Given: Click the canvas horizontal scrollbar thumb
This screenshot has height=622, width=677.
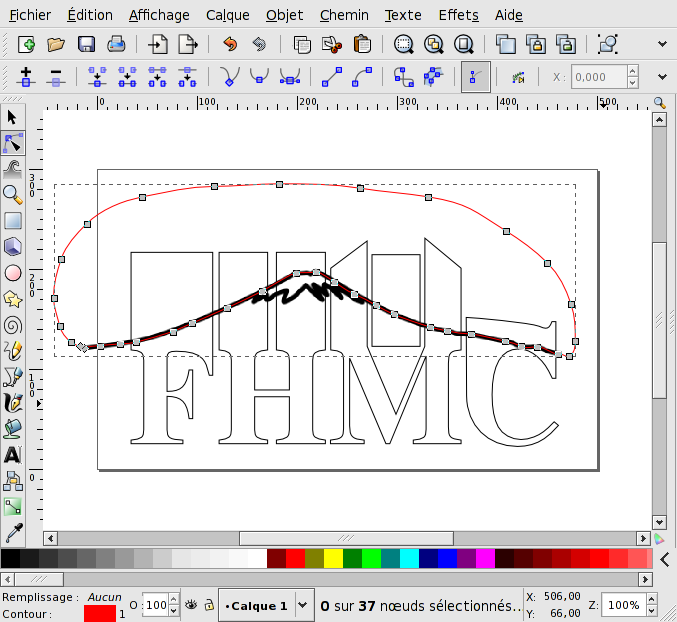Looking at the screenshot, I should tap(346, 538).
